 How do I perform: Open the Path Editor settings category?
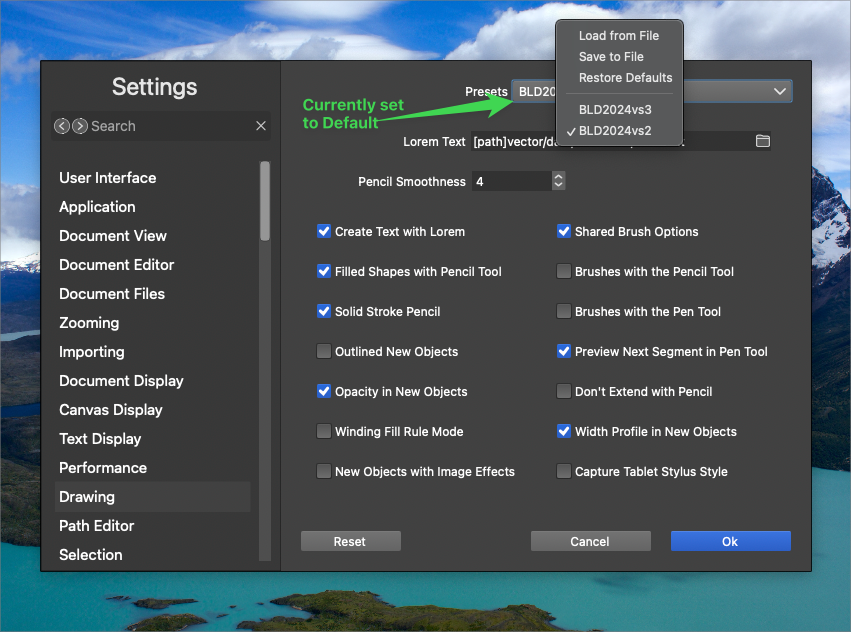(97, 526)
